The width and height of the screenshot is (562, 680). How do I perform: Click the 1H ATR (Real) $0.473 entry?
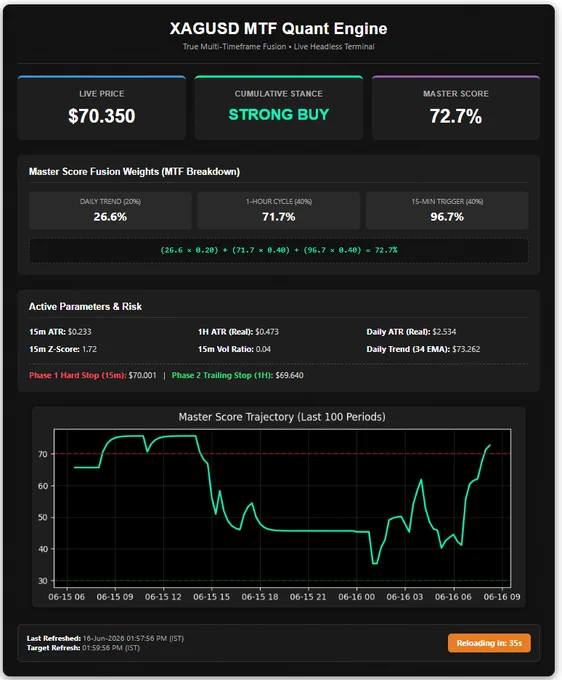point(238,332)
